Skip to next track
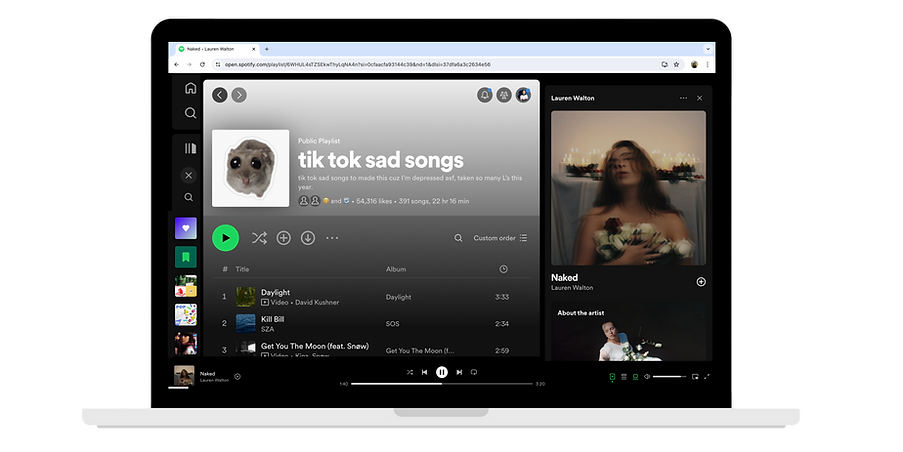903x452 pixels. (x=459, y=372)
